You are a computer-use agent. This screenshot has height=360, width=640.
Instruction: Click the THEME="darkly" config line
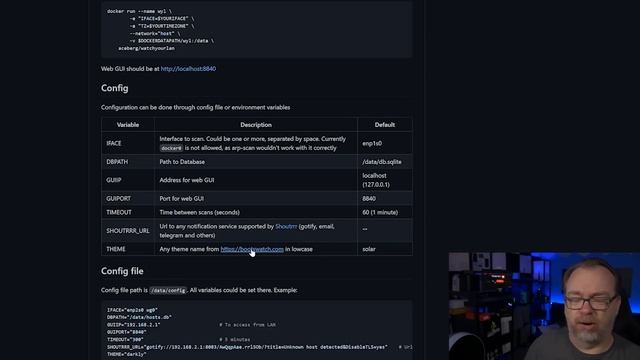click(x=127, y=354)
